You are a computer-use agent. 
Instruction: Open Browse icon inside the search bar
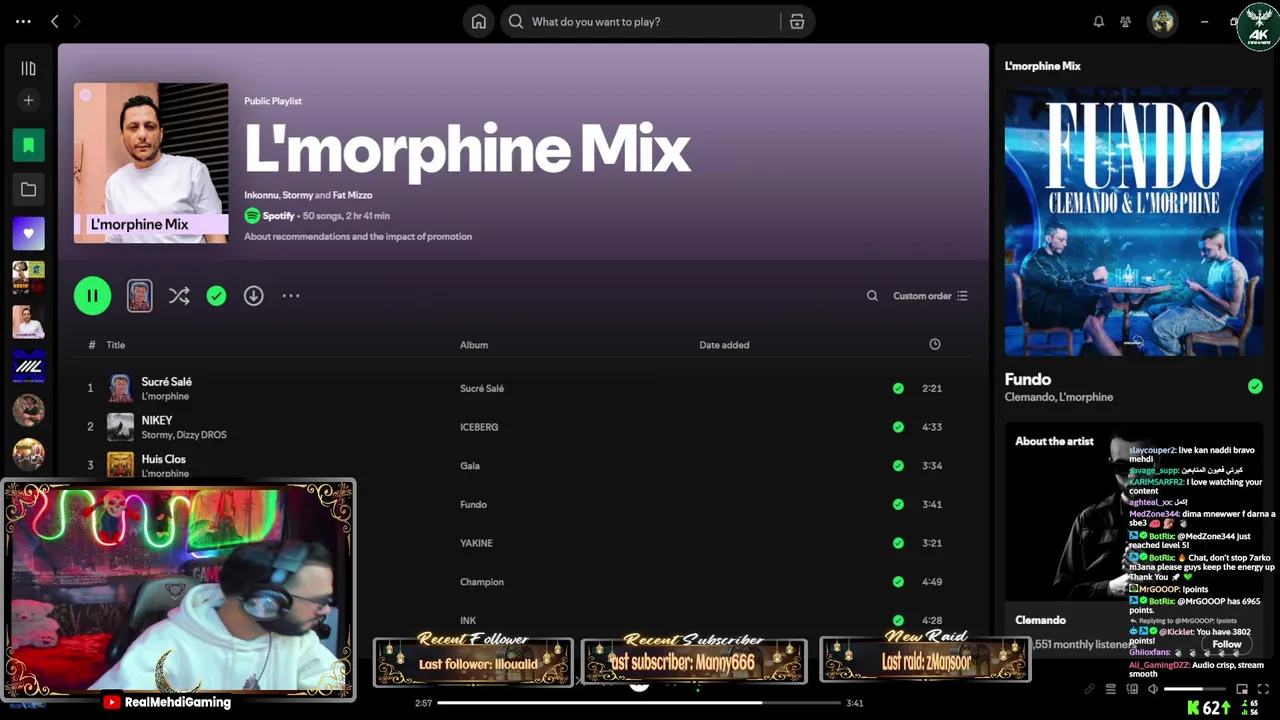[797, 21]
